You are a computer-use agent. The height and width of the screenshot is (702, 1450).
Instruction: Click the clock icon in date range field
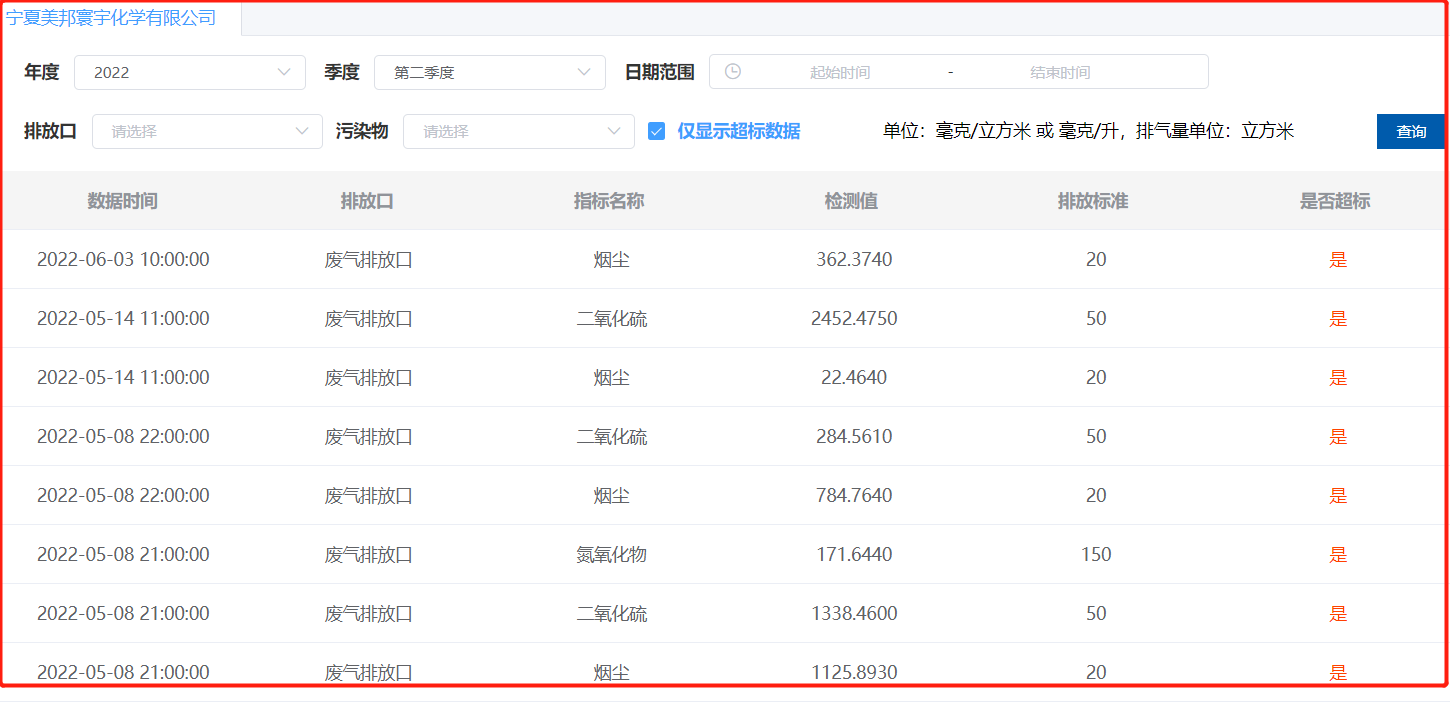pos(733,72)
